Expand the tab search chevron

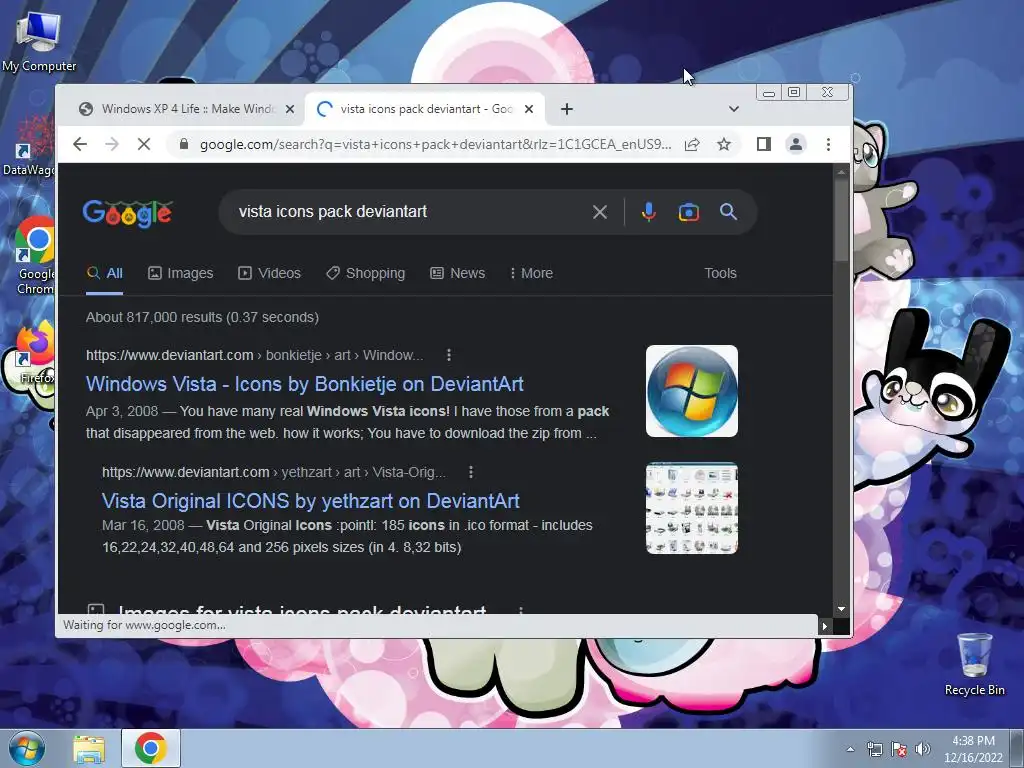[733, 109]
